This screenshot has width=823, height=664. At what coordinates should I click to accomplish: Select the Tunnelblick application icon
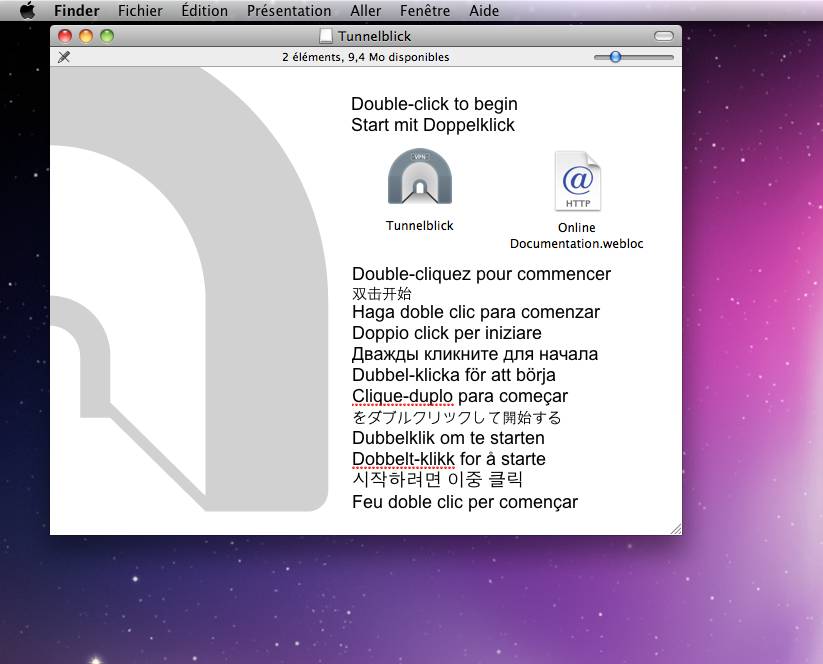420,176
